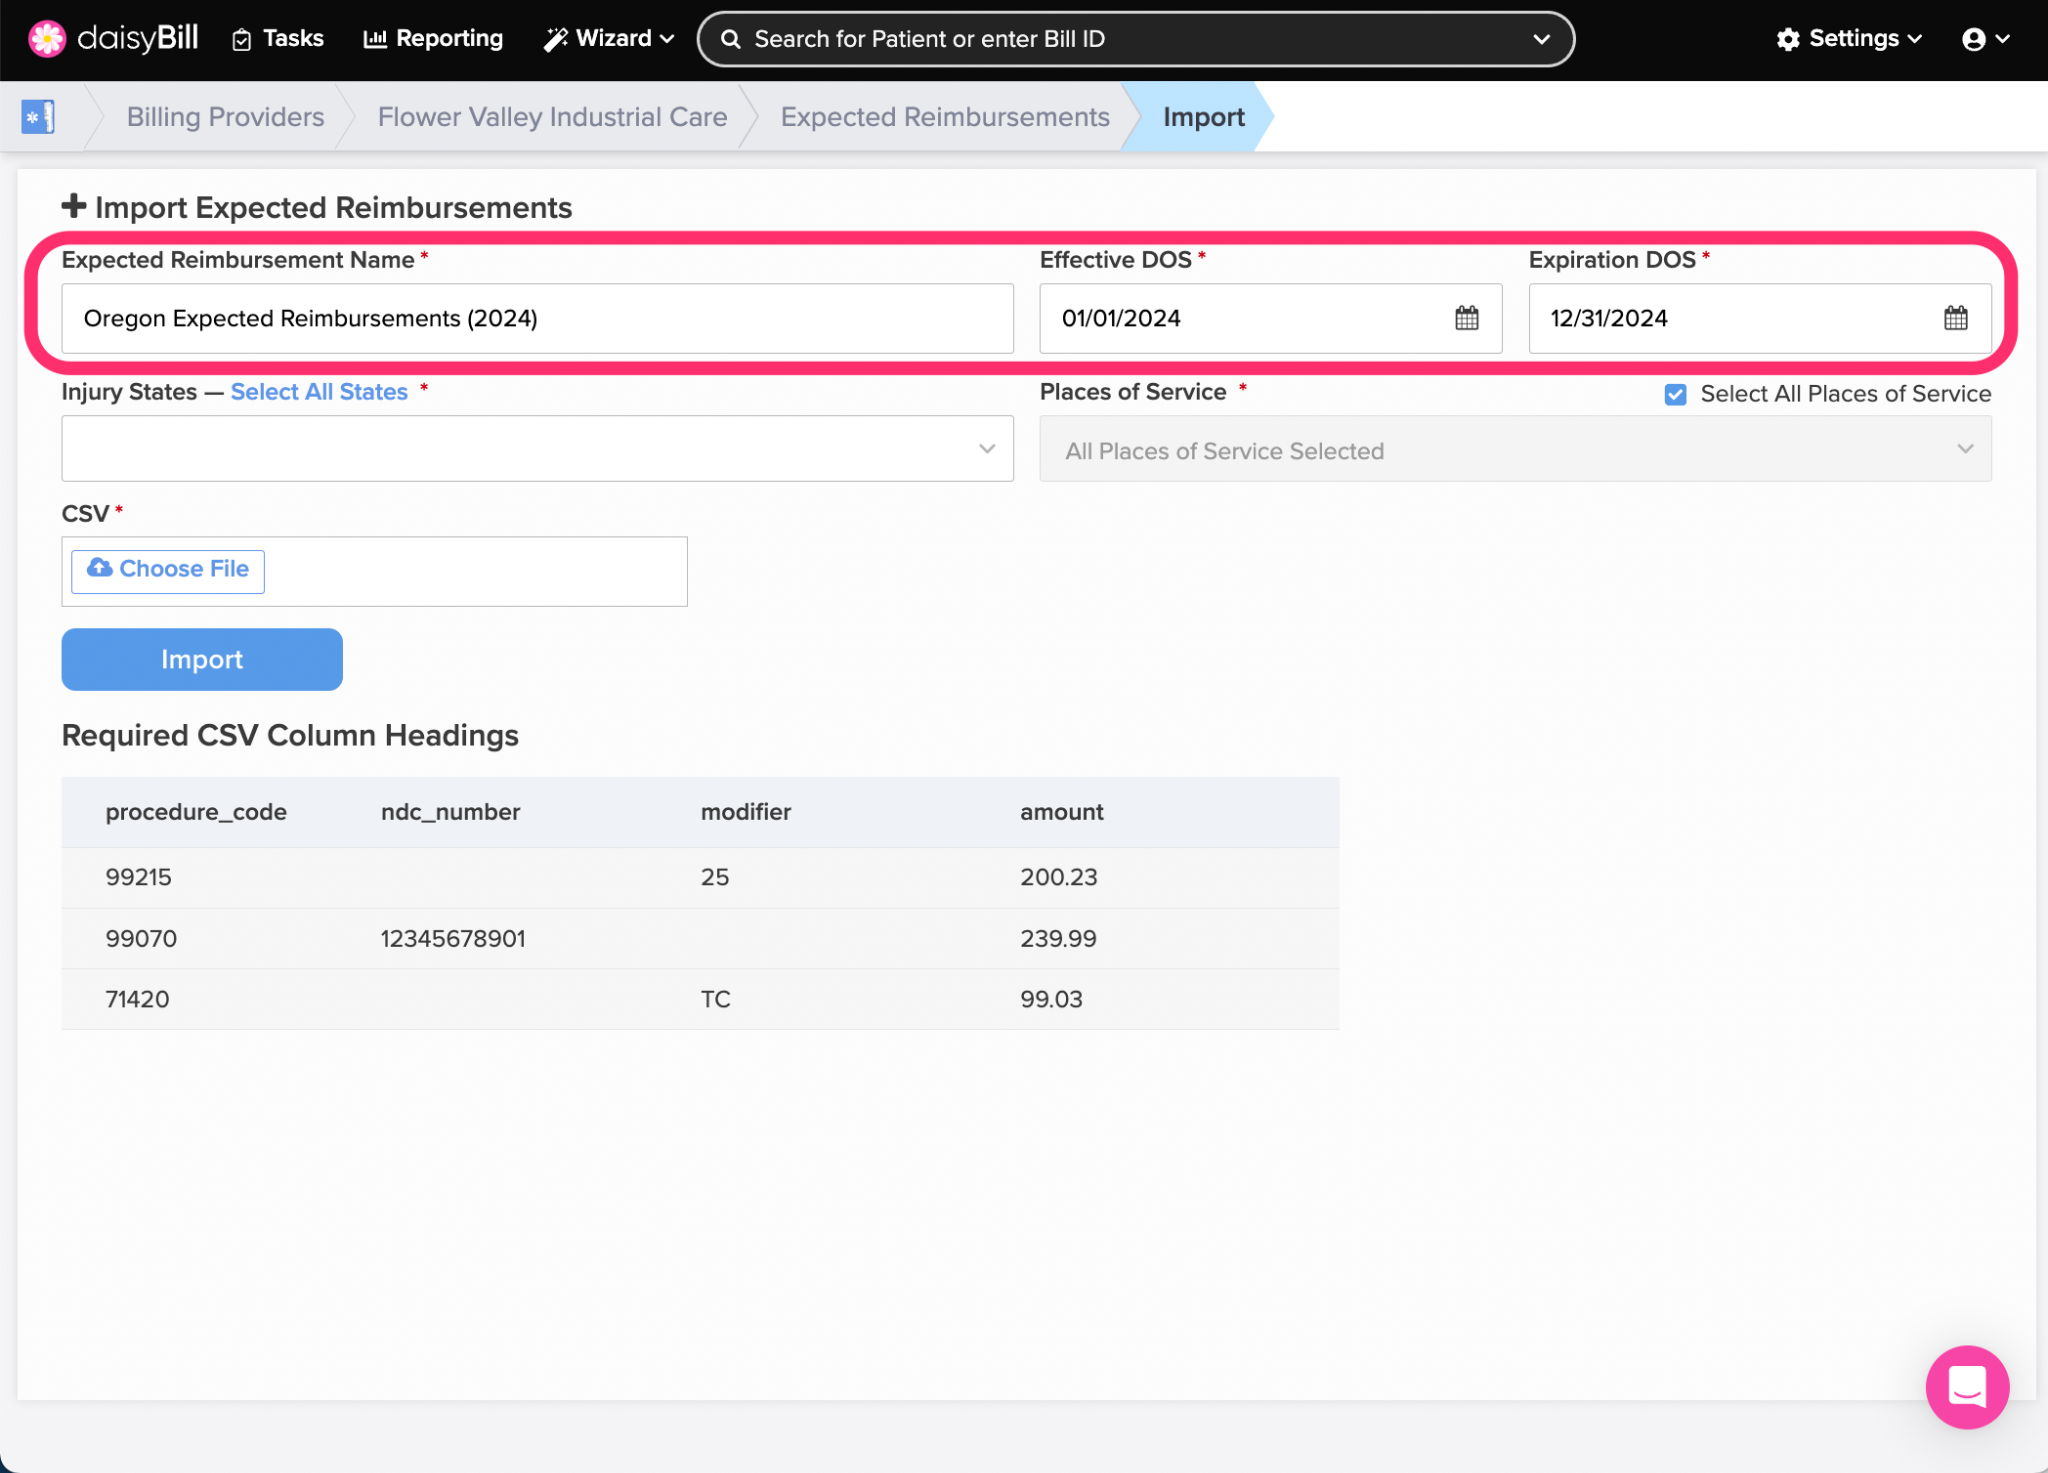Open the Wizard menu

click(609, 39)
